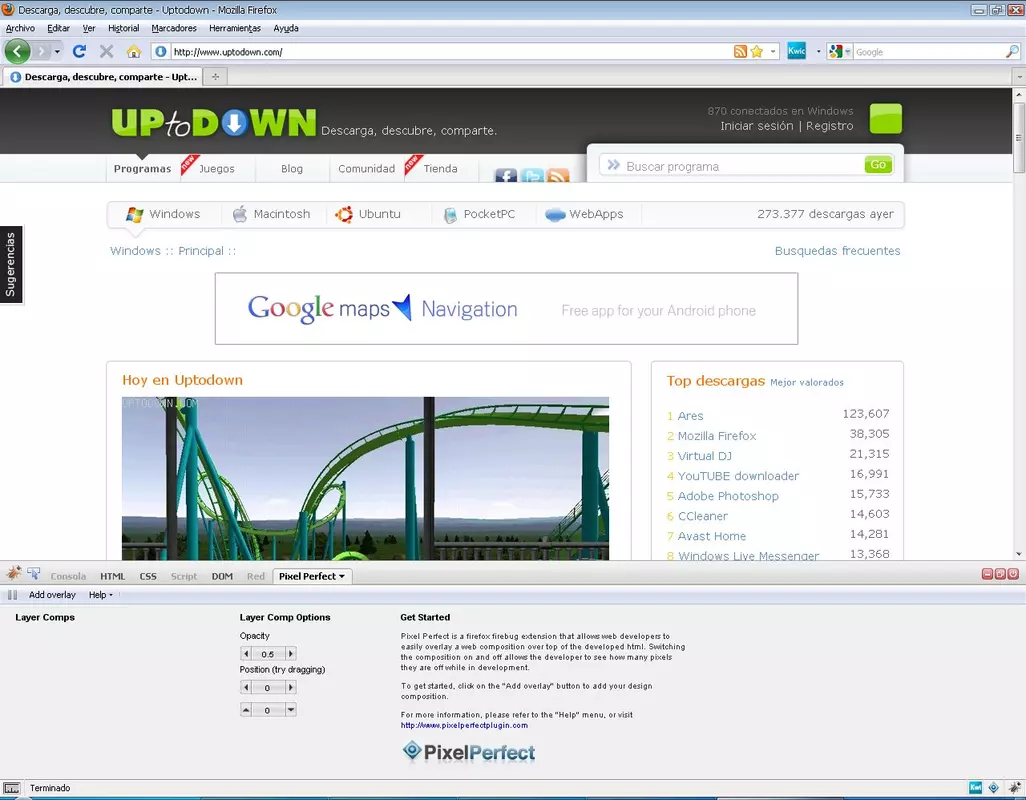This screenshot has width=1026, height=800.
Task: Open Mozilla Firefox in Top descargas
Action: tap(716, 436)
